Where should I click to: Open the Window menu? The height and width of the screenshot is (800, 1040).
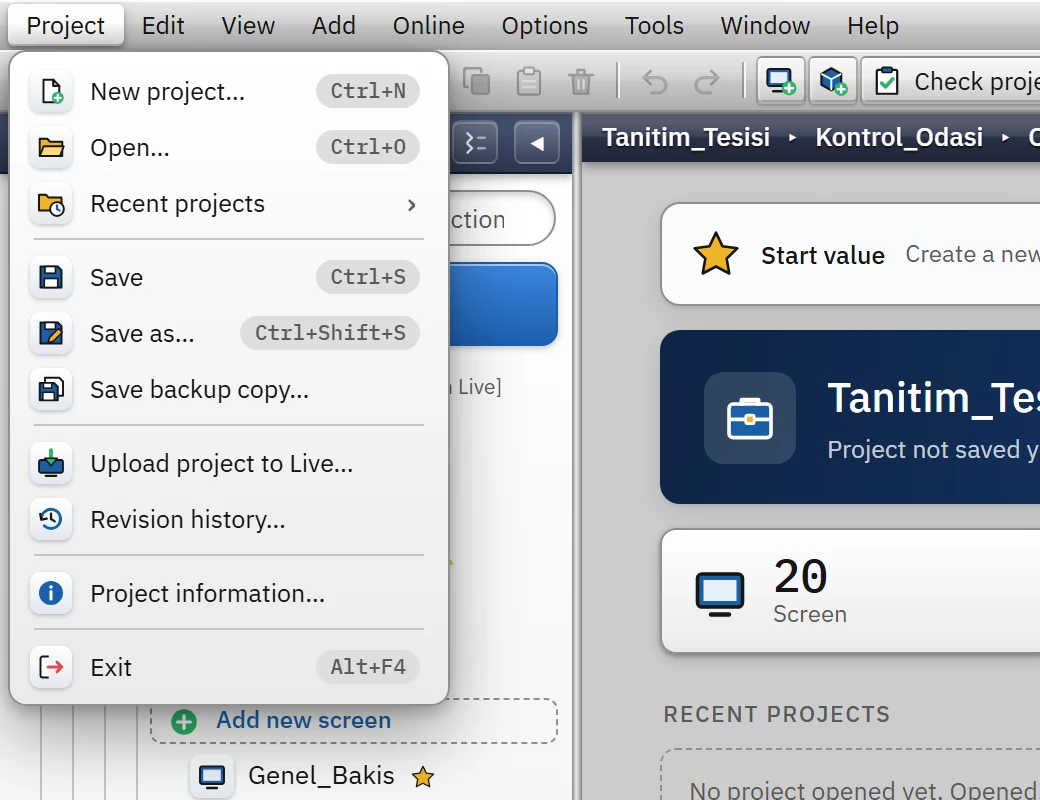pyautogui.click(x=765, y=25)
